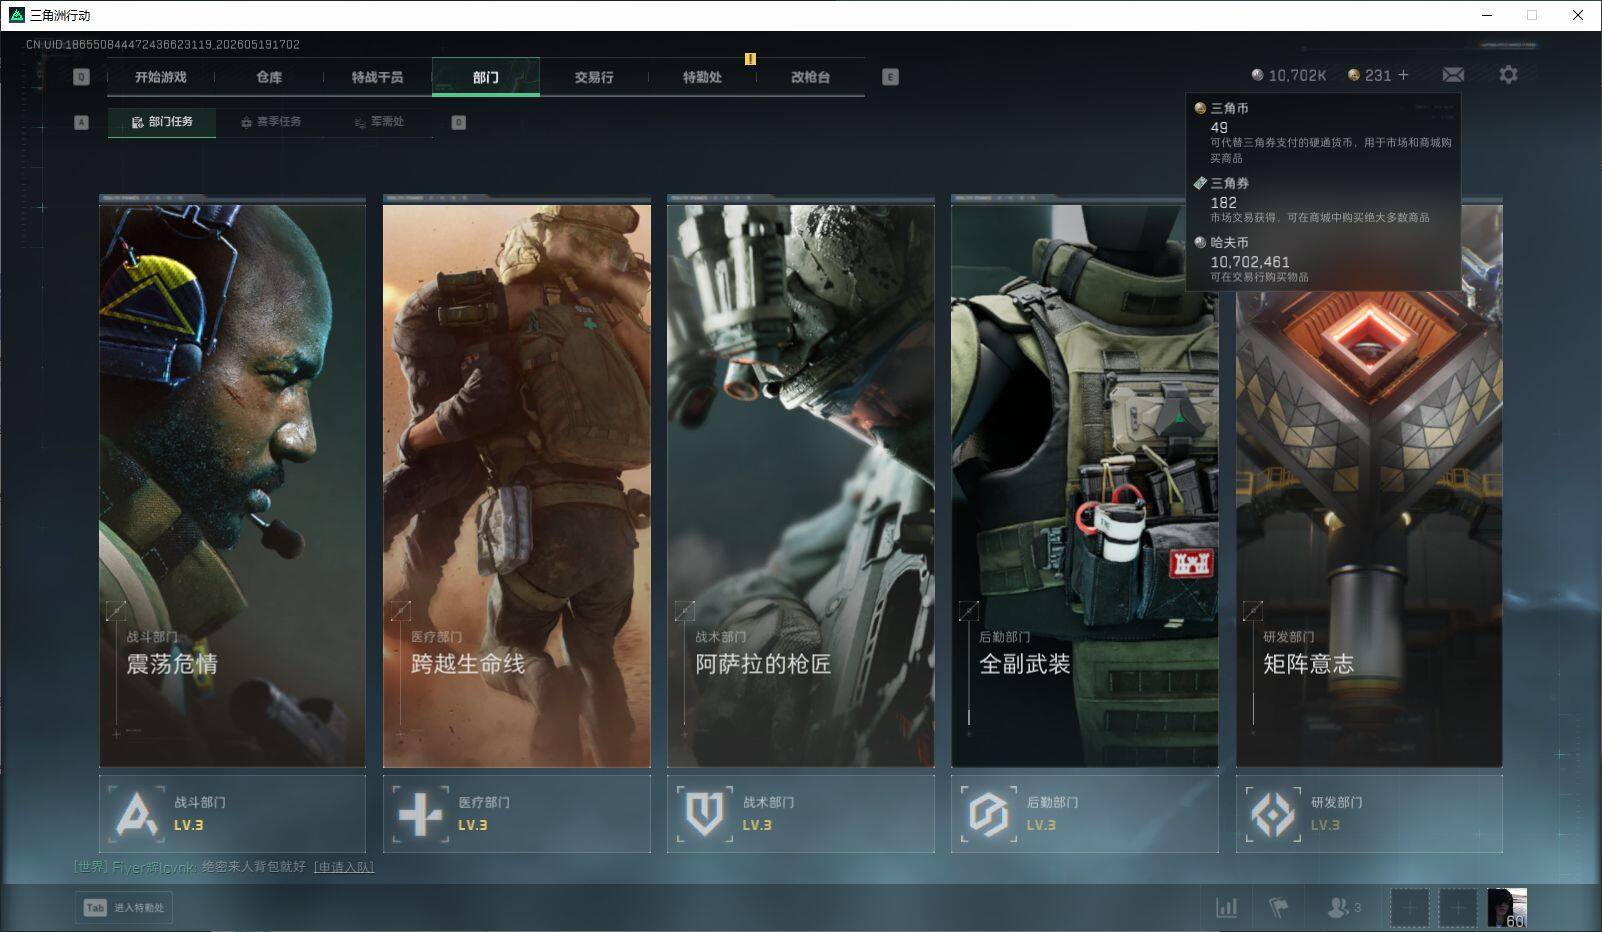
Task: Switch to 开始游戏 tab
Action: (x=161, y=77)
